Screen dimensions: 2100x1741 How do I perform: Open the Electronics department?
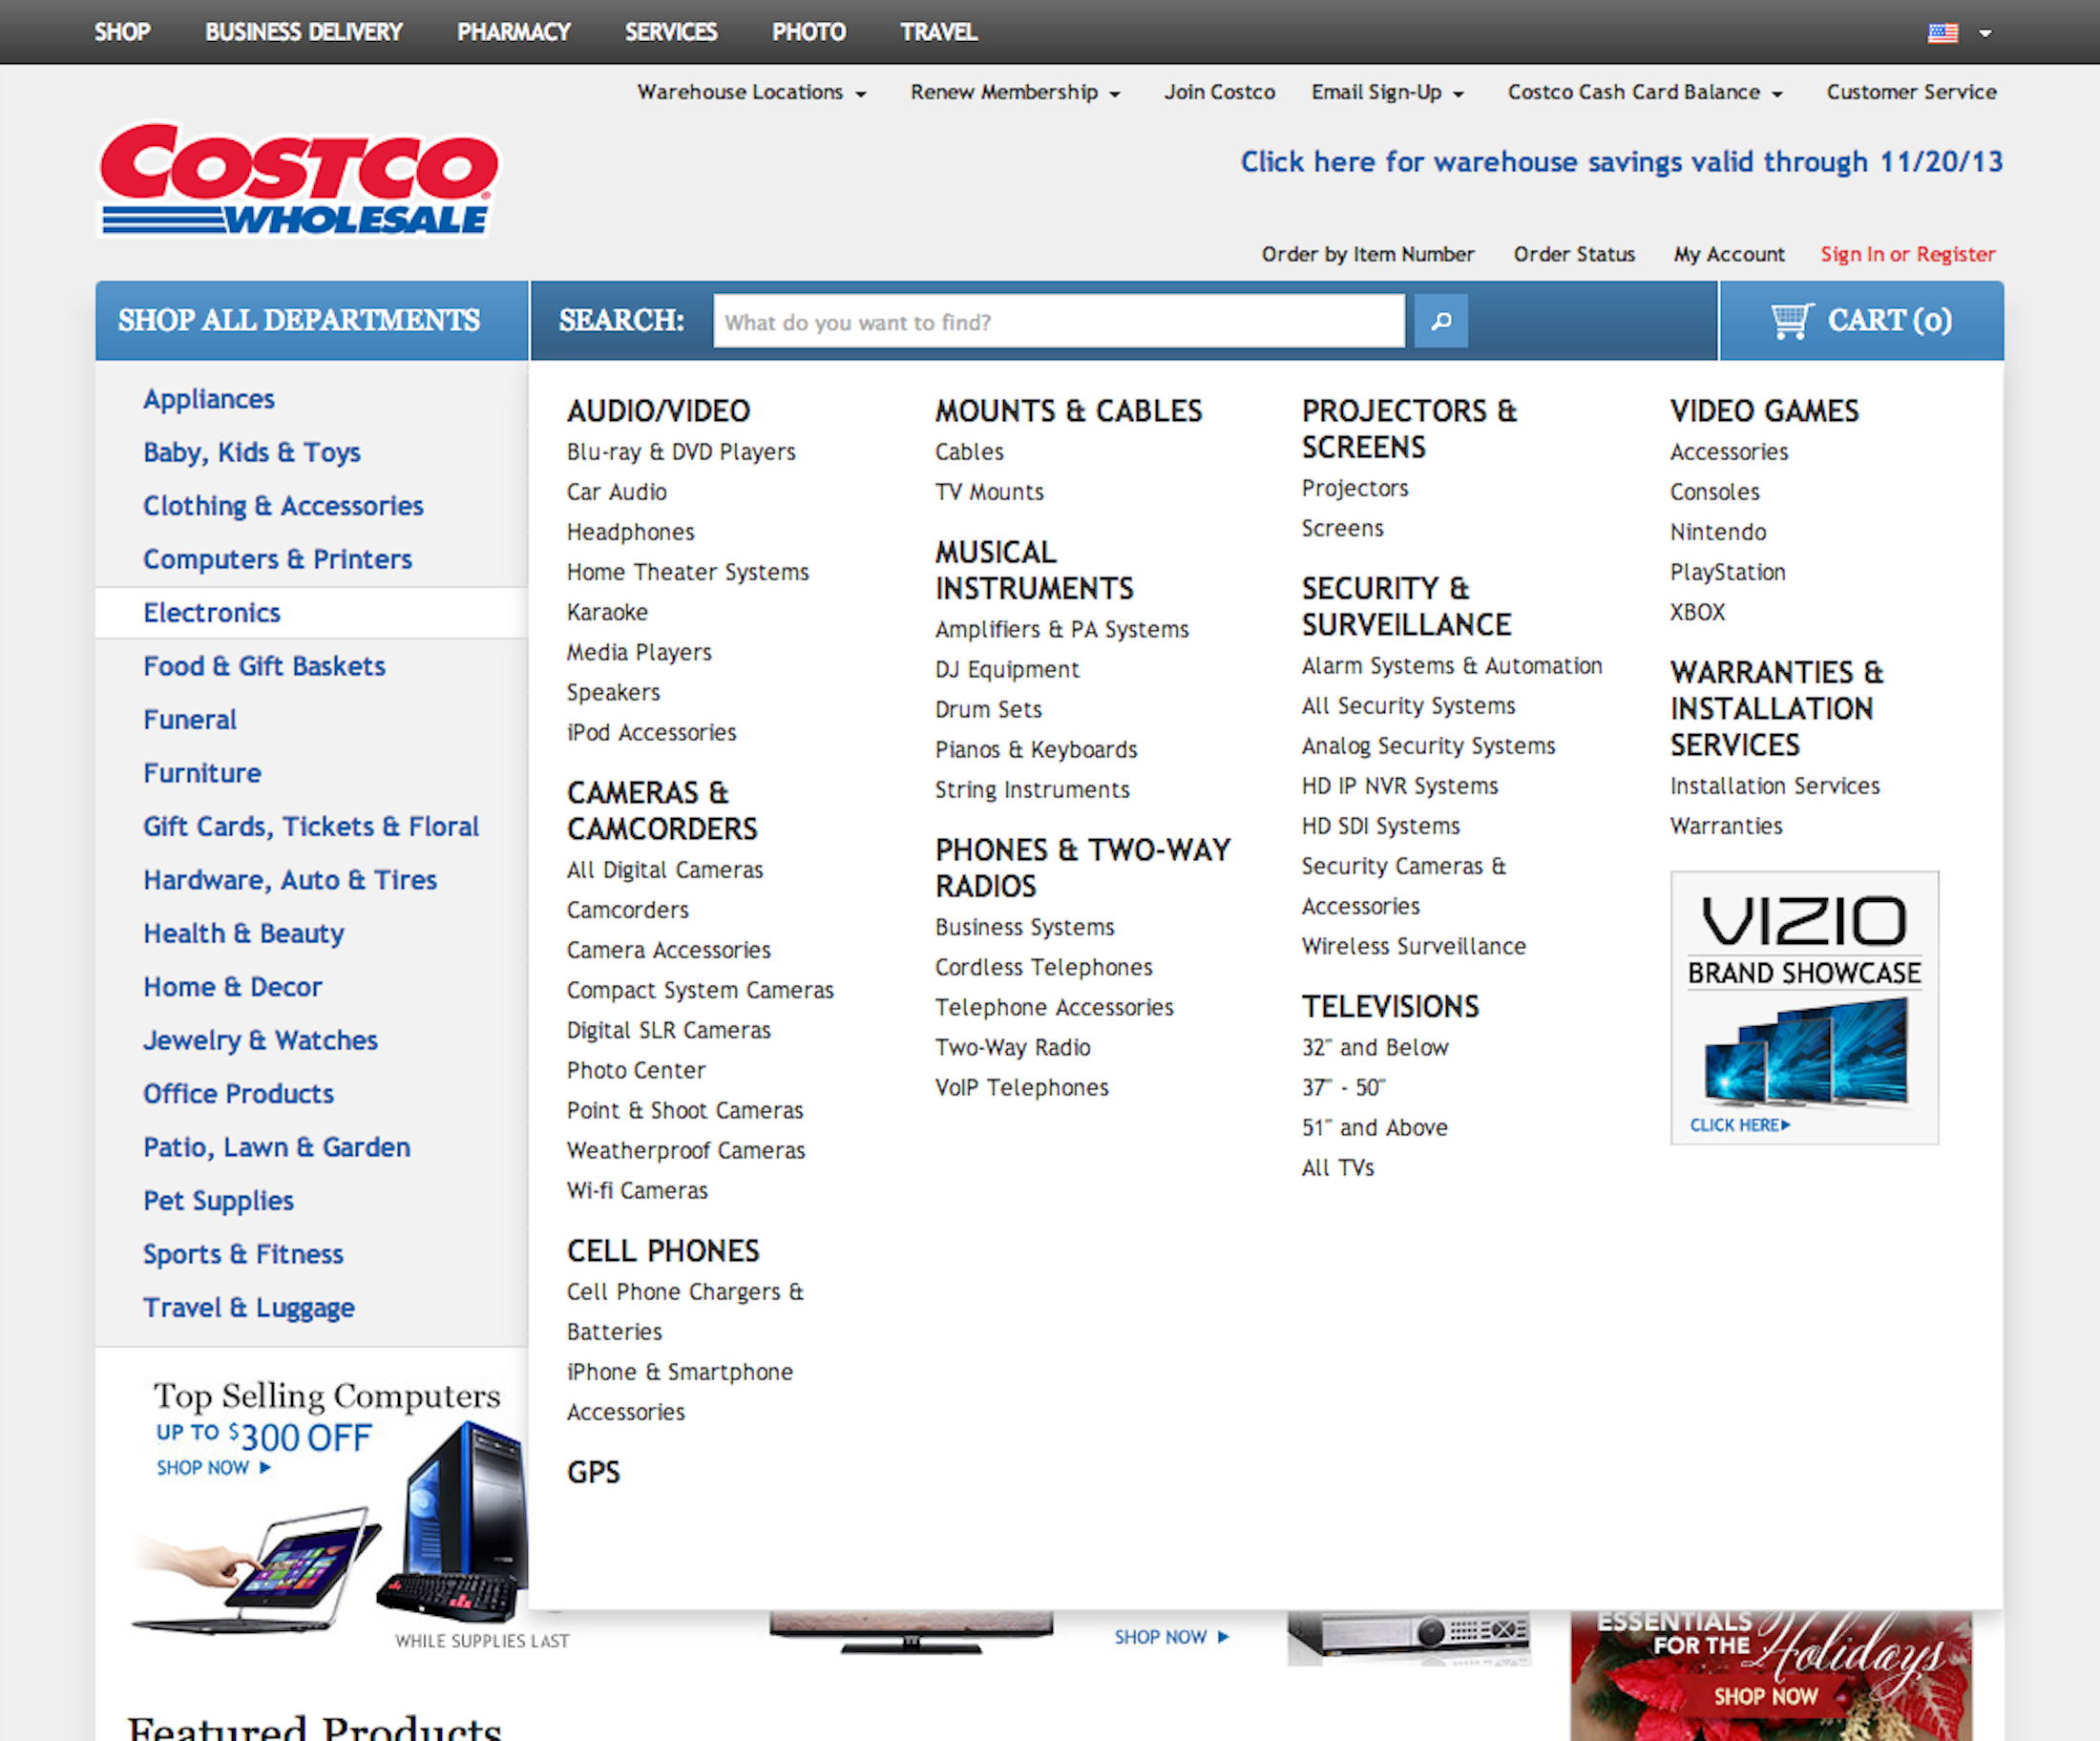[x=211, y=612]
